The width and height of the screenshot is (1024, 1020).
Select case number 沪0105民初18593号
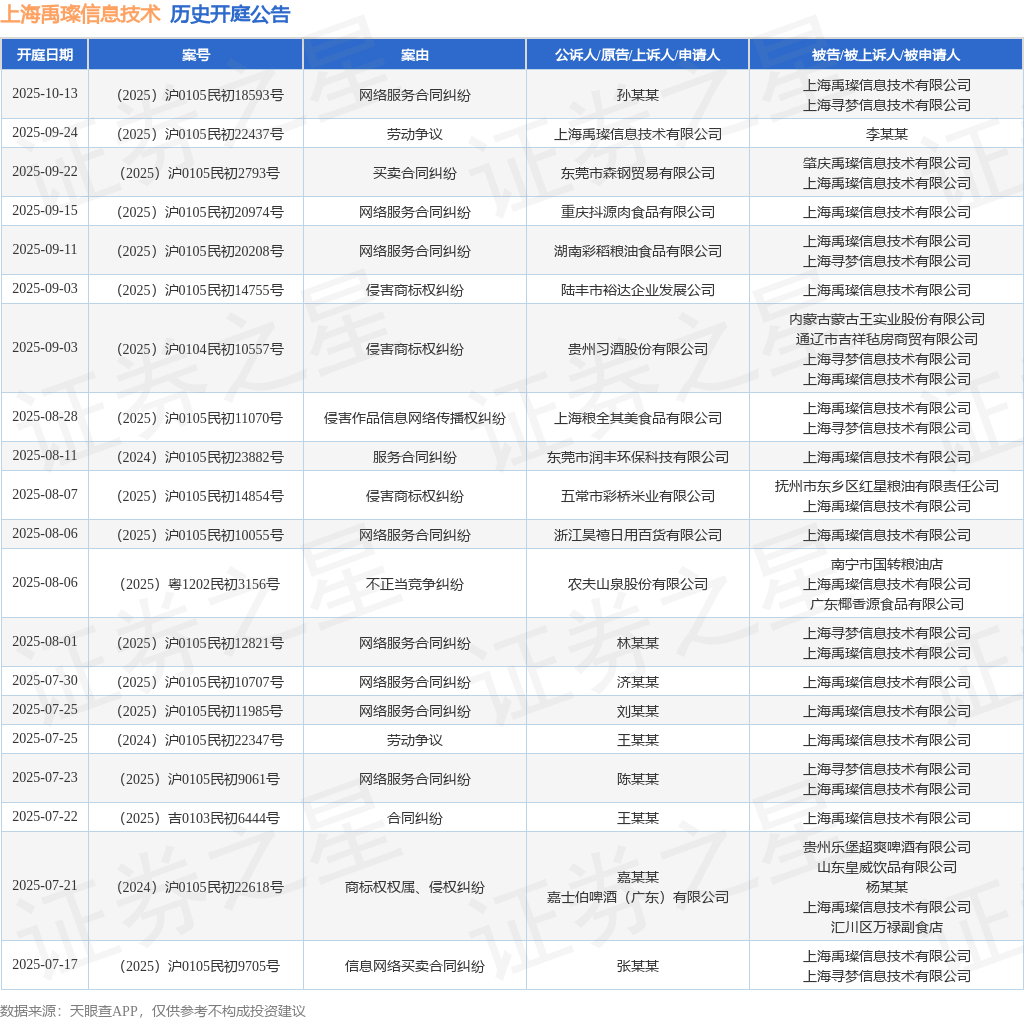point(200,95)
